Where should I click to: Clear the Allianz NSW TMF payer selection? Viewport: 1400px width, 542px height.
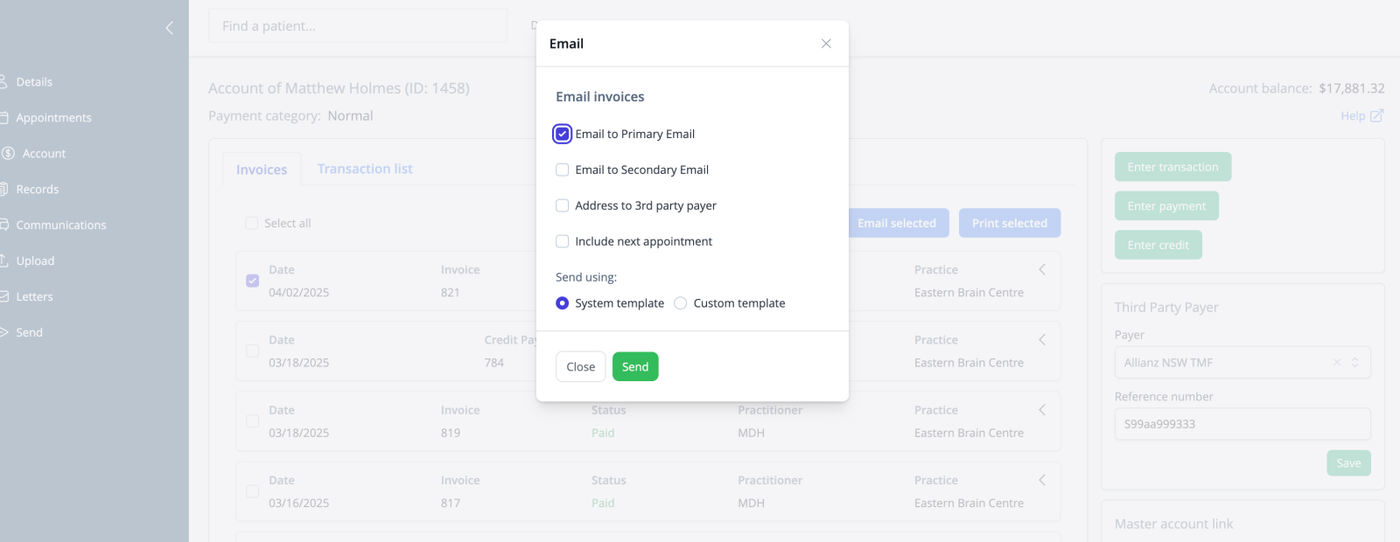click(x=1337, y=362)
